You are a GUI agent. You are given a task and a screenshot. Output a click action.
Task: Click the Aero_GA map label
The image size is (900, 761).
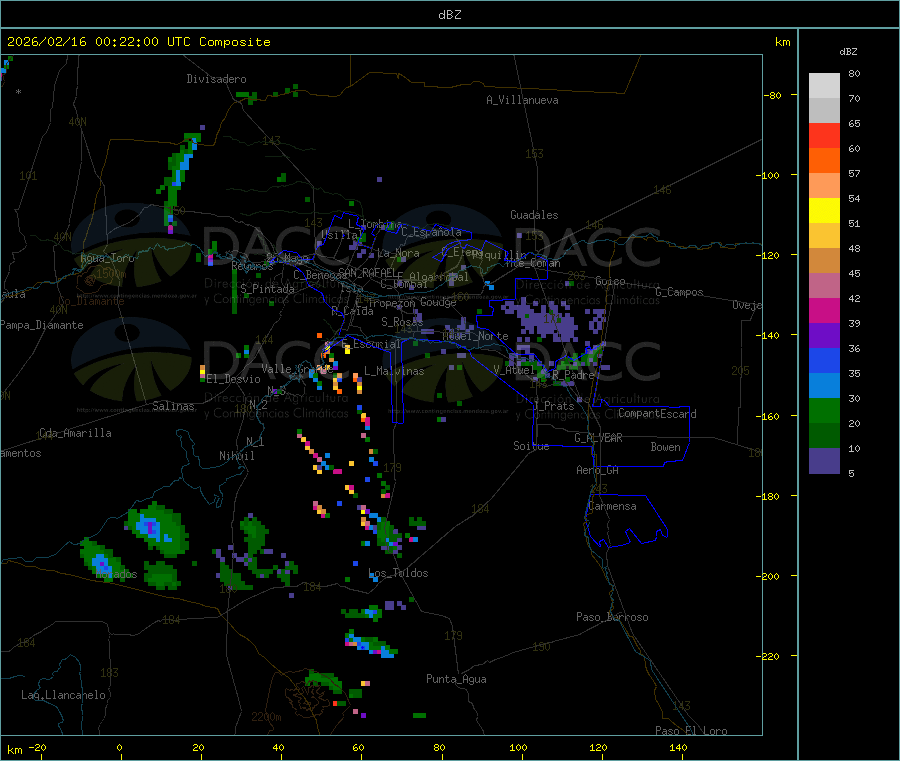click(x=598, y=470)
